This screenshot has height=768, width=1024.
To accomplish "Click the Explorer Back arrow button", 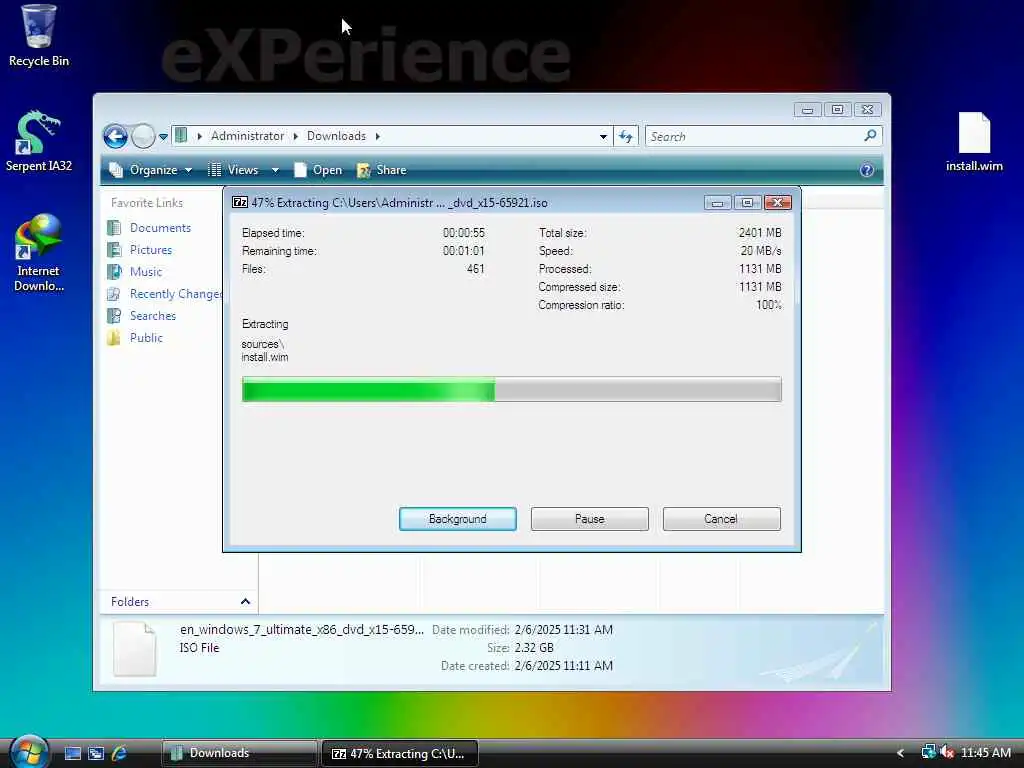I will pos(116,136).
